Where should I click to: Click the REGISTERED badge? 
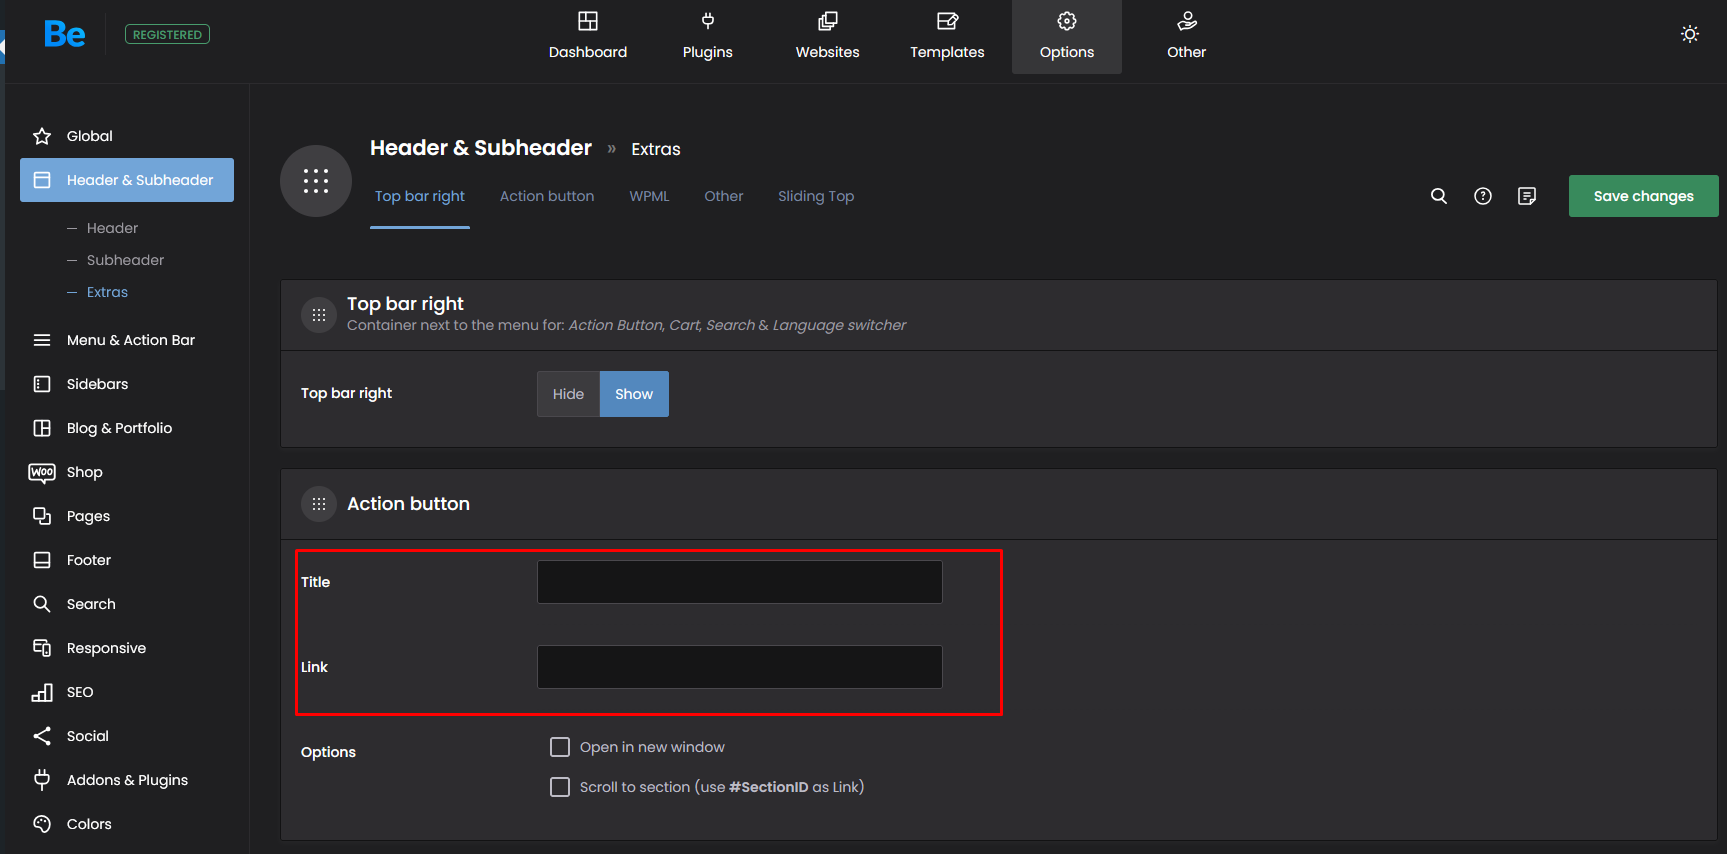pyautogui.click(x=167, y=34)
